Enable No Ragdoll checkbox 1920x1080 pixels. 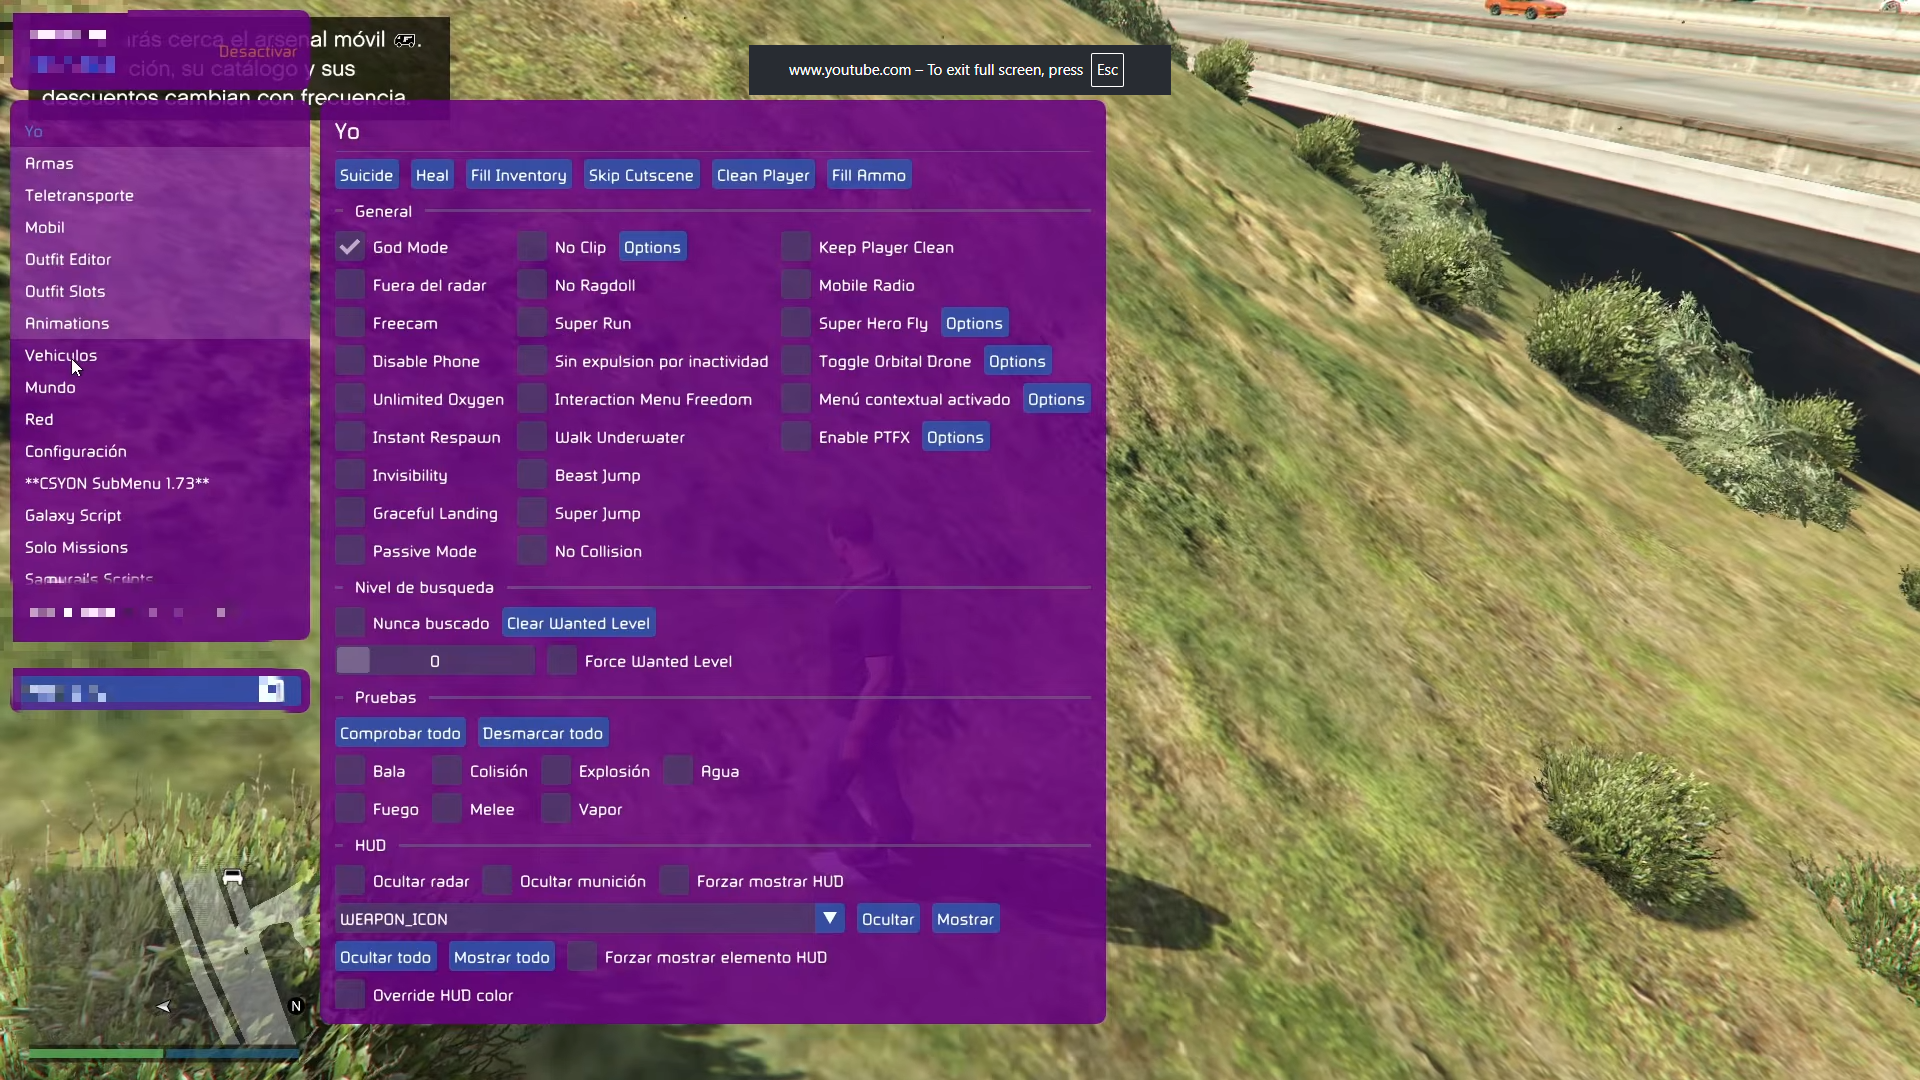[x=532, y=285]
